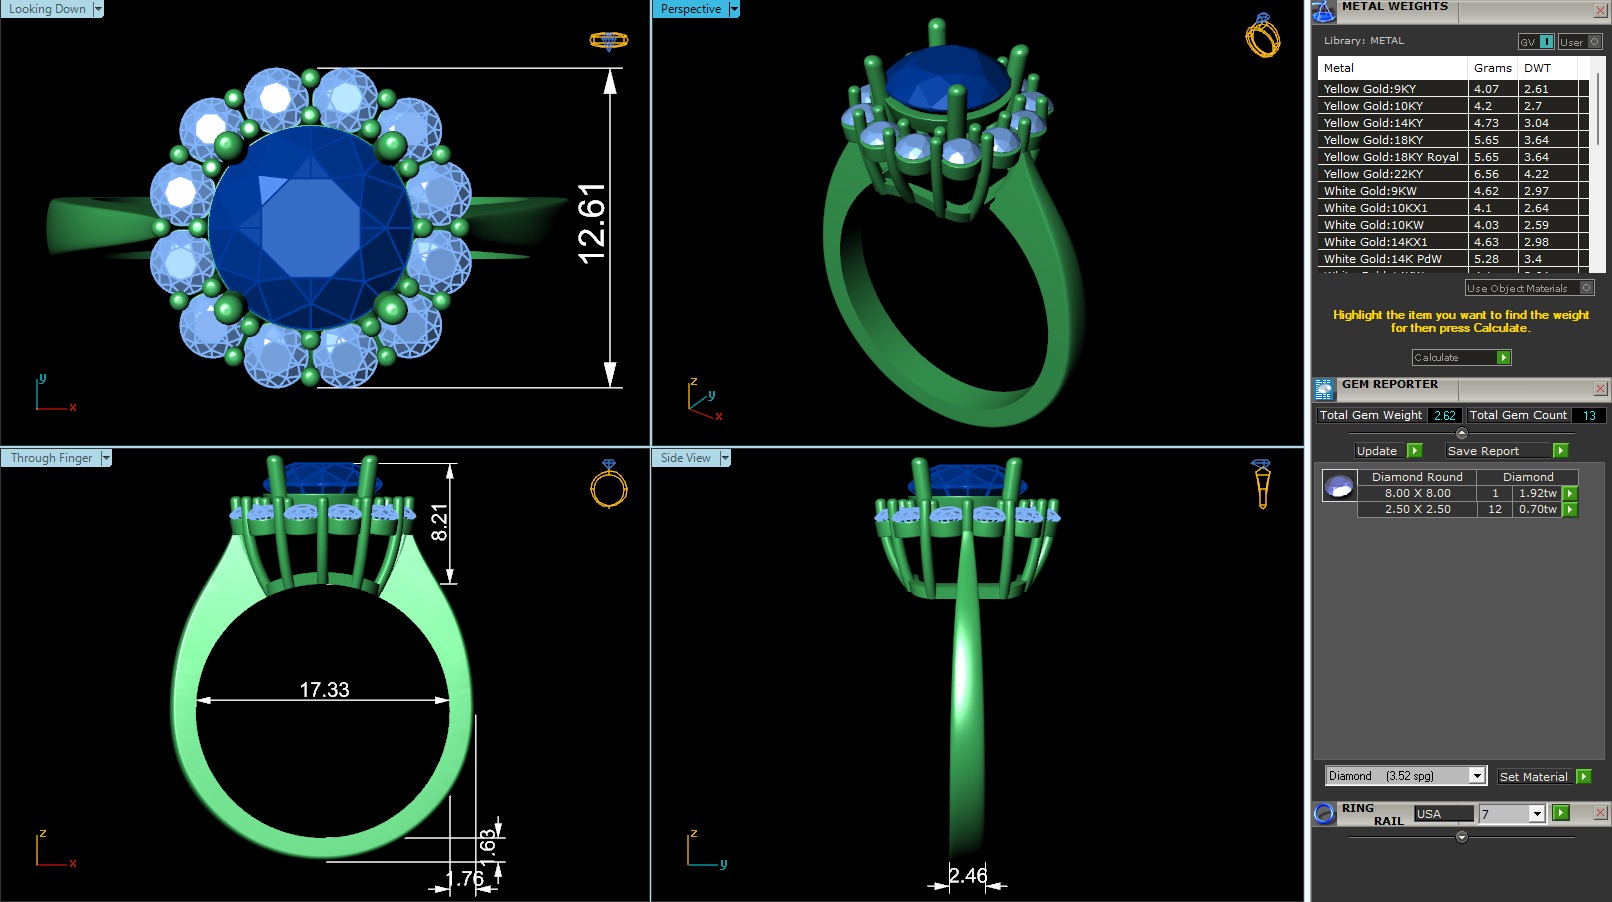This screenshot has width=1612, height=902.
Task: Select the White Gold:14KX1 row
Action: [1453, 242]
